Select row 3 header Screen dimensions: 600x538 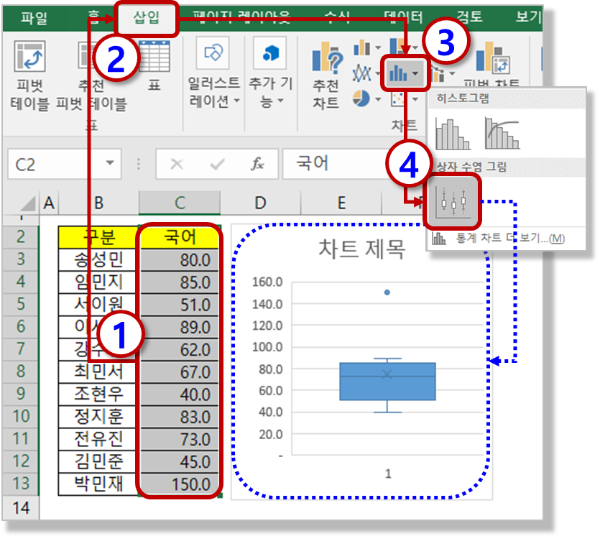point(21,259)
